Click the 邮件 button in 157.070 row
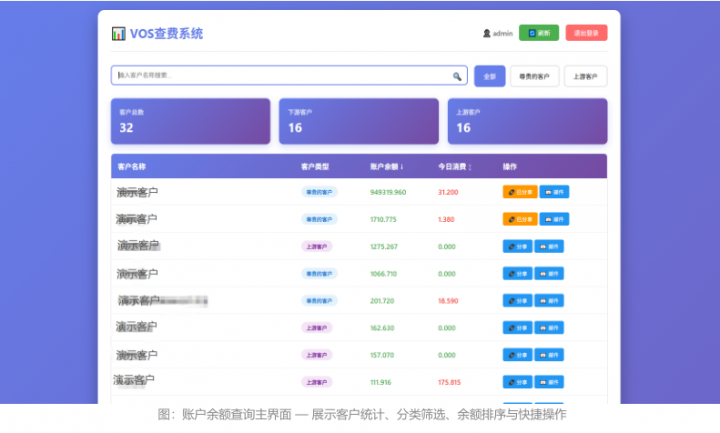 coord(549,355)
